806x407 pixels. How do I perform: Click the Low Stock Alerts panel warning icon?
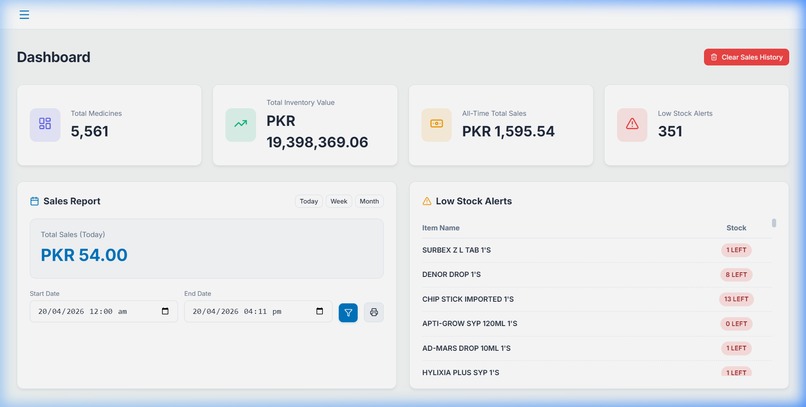click(x=427, y=201)
